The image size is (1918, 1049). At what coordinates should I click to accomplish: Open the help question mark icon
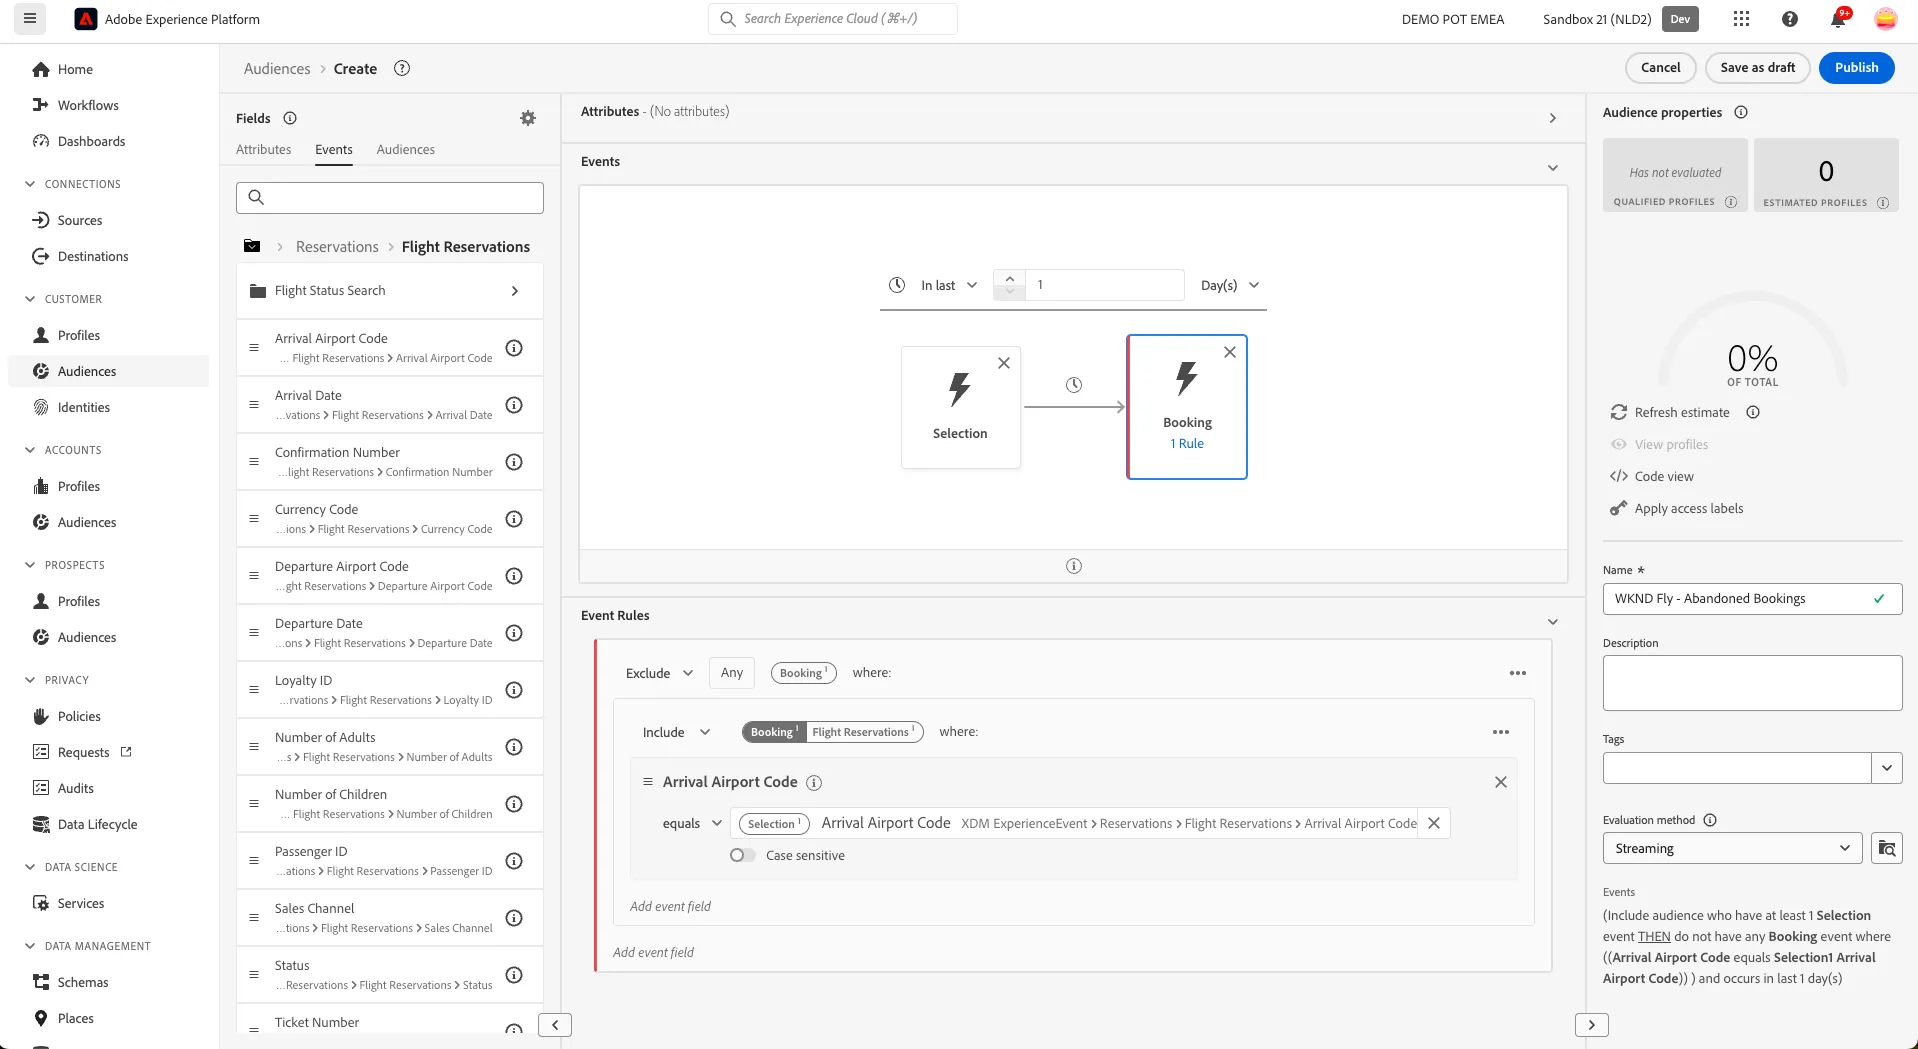1790,19
